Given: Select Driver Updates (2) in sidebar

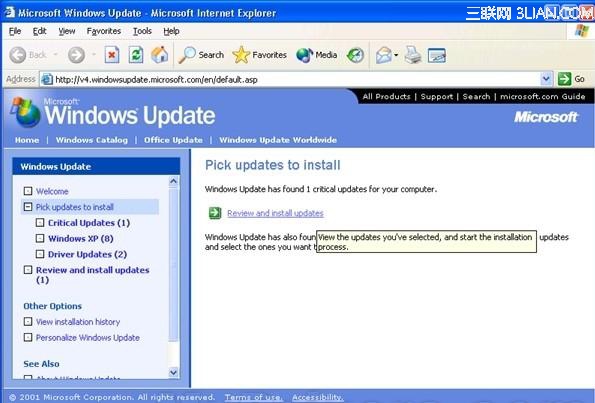Looking at the screenshot, I should pos(87,254).
